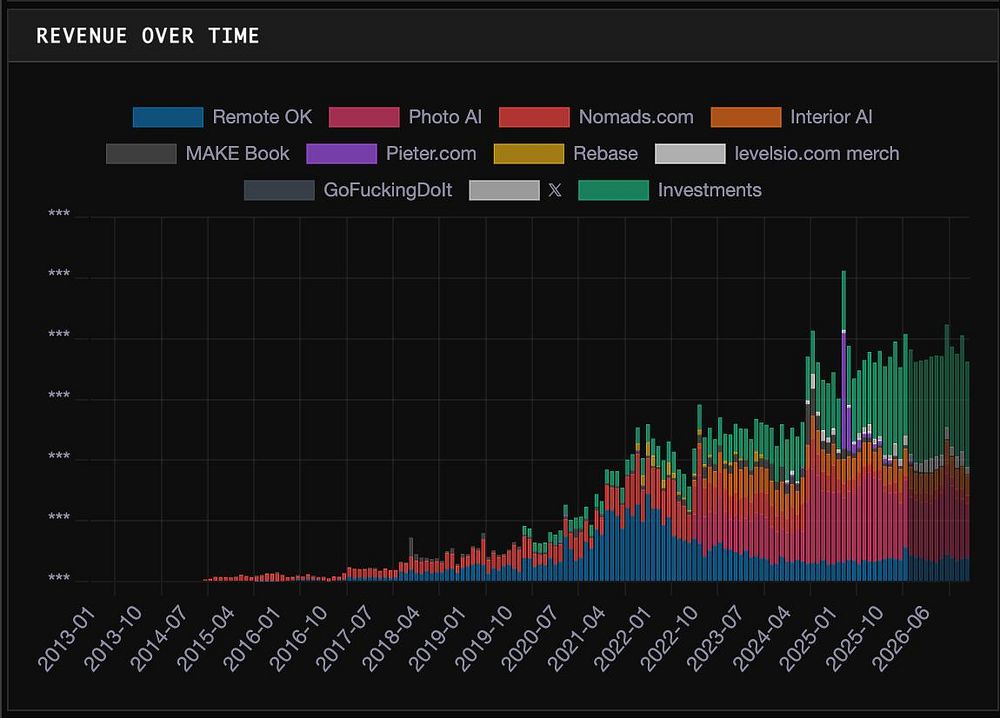The height and width of the screenshot is (718, 1000).
Task: Click the yellow Rebase legend swatch
Action: pos(529,154)
